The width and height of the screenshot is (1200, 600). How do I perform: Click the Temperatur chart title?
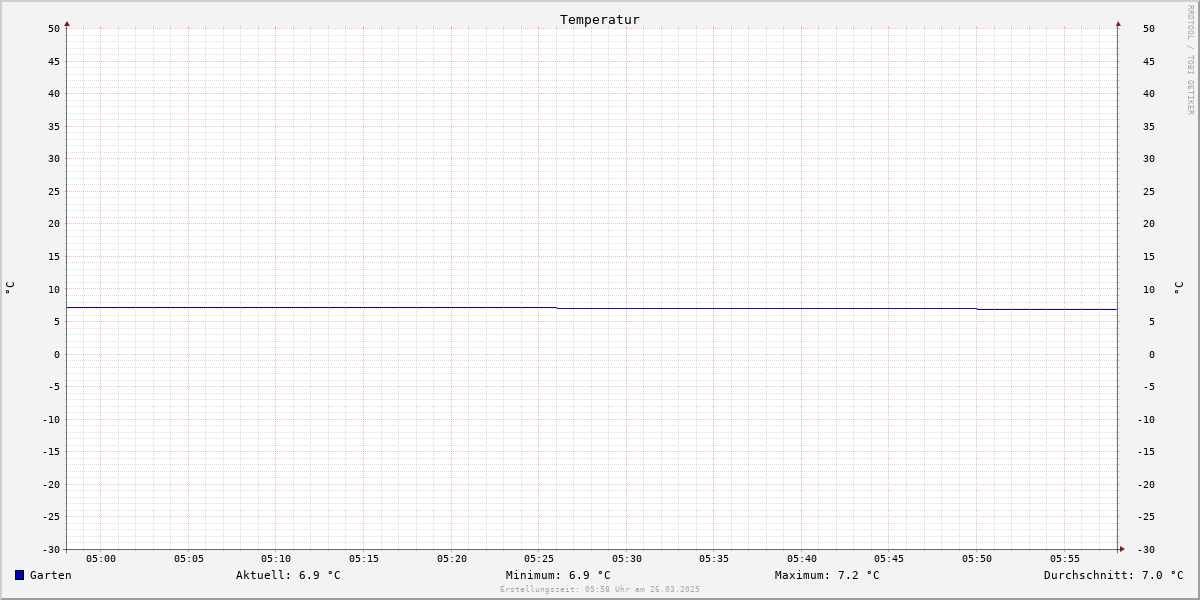pyautogui.click(x=600, y=19)
